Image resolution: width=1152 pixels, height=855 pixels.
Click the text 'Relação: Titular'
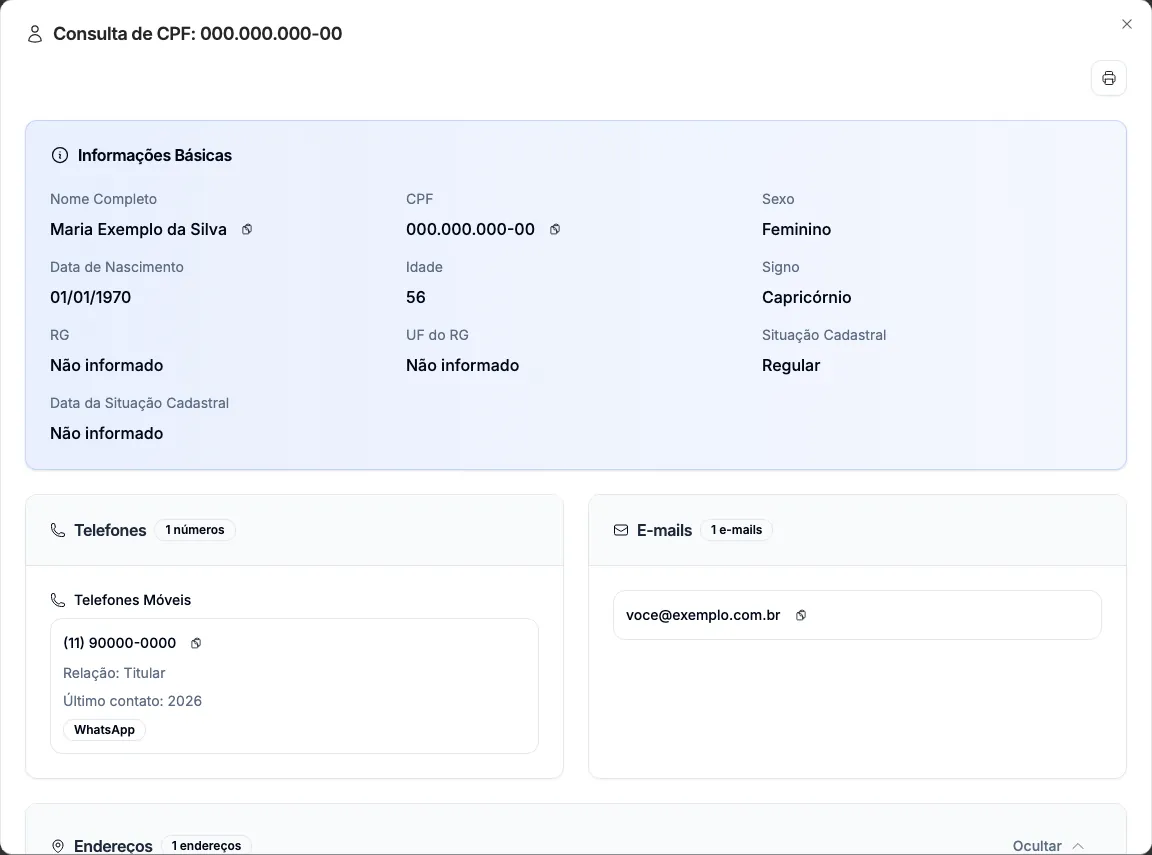point(114,673)
